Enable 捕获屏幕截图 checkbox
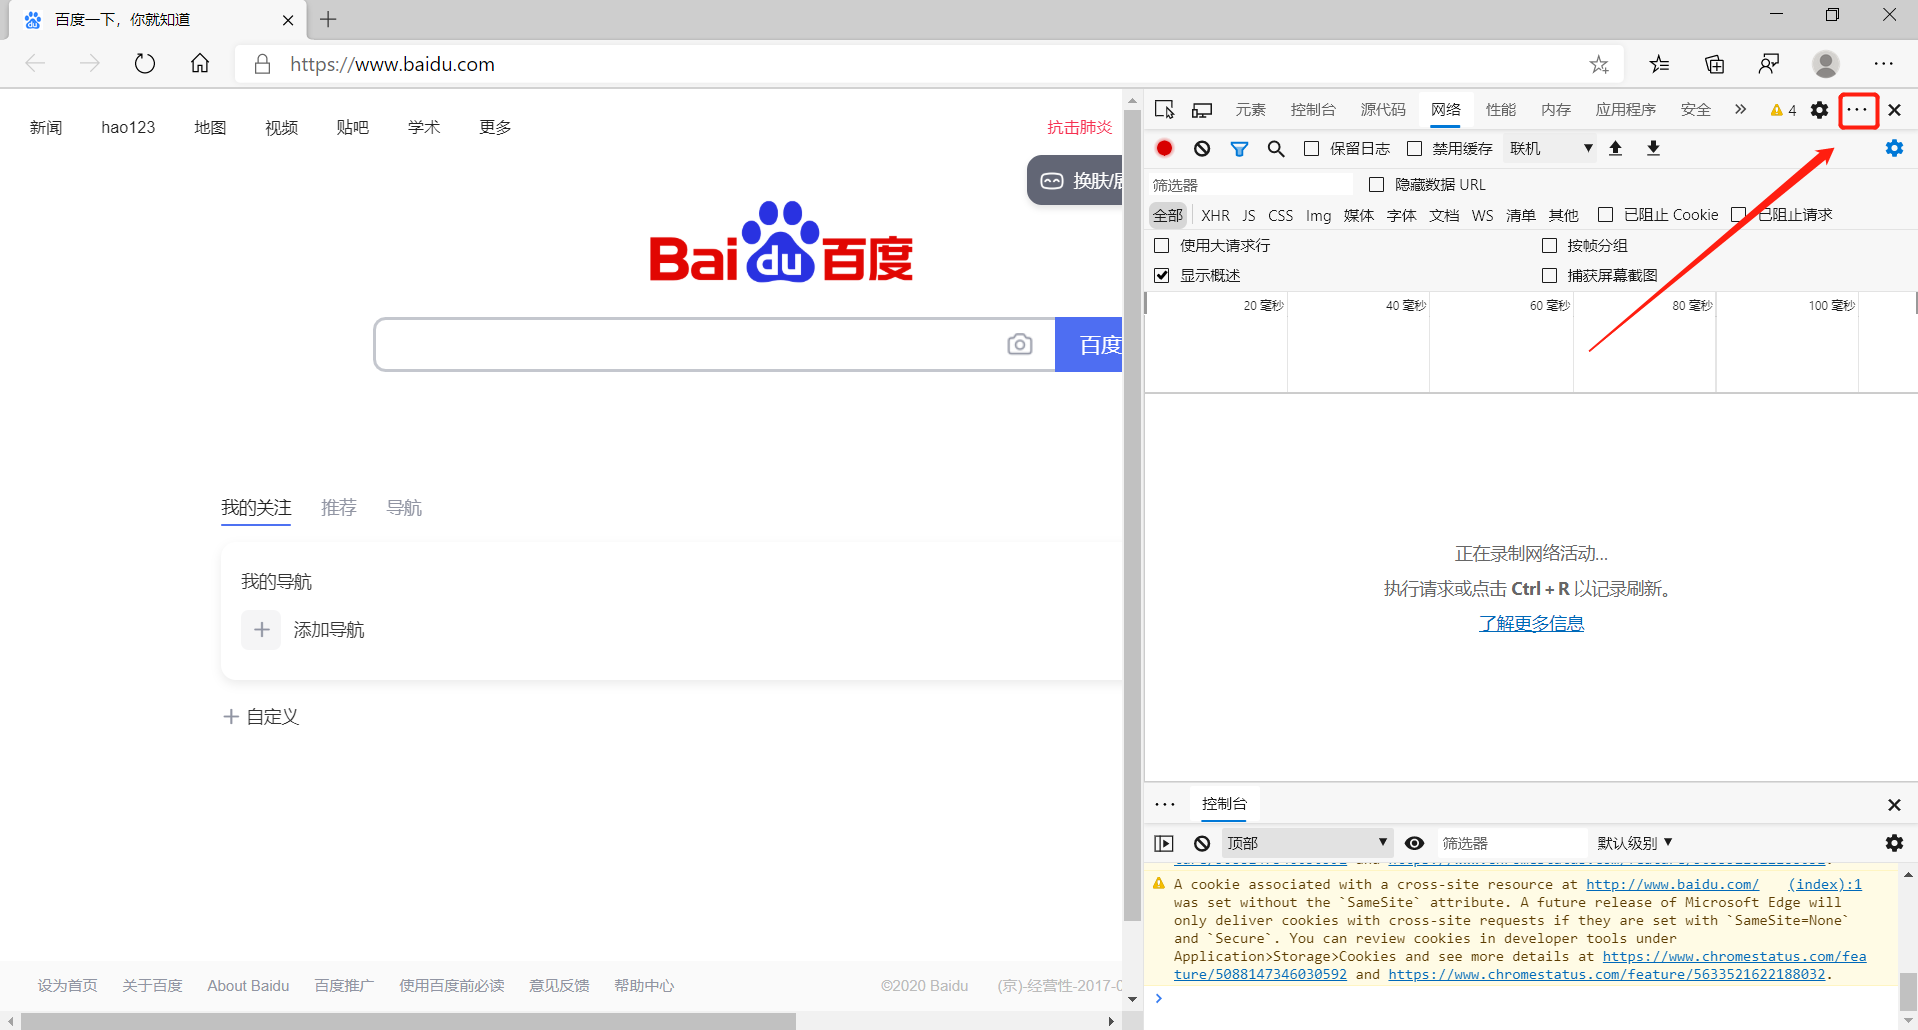Viewport: 1918px width, 1030px height. (x=1549, y=275)
